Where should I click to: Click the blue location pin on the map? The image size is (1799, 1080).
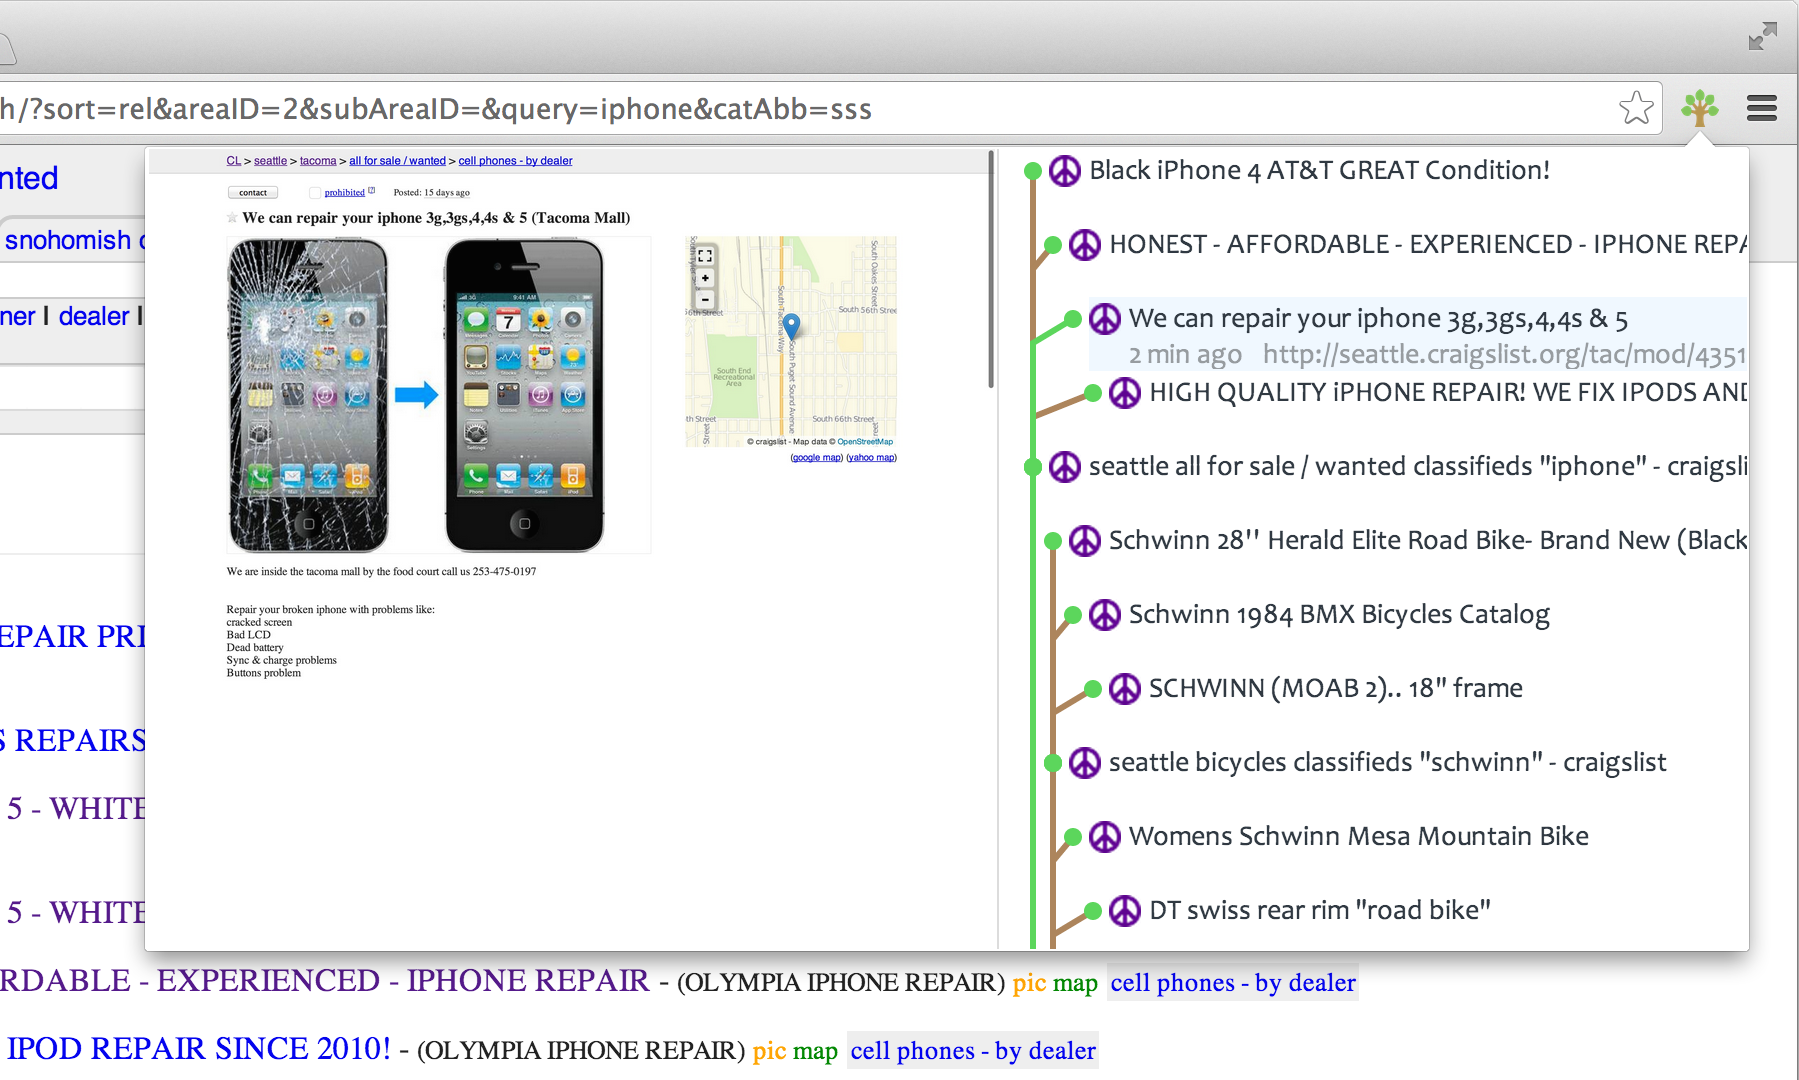coord(791,325)
